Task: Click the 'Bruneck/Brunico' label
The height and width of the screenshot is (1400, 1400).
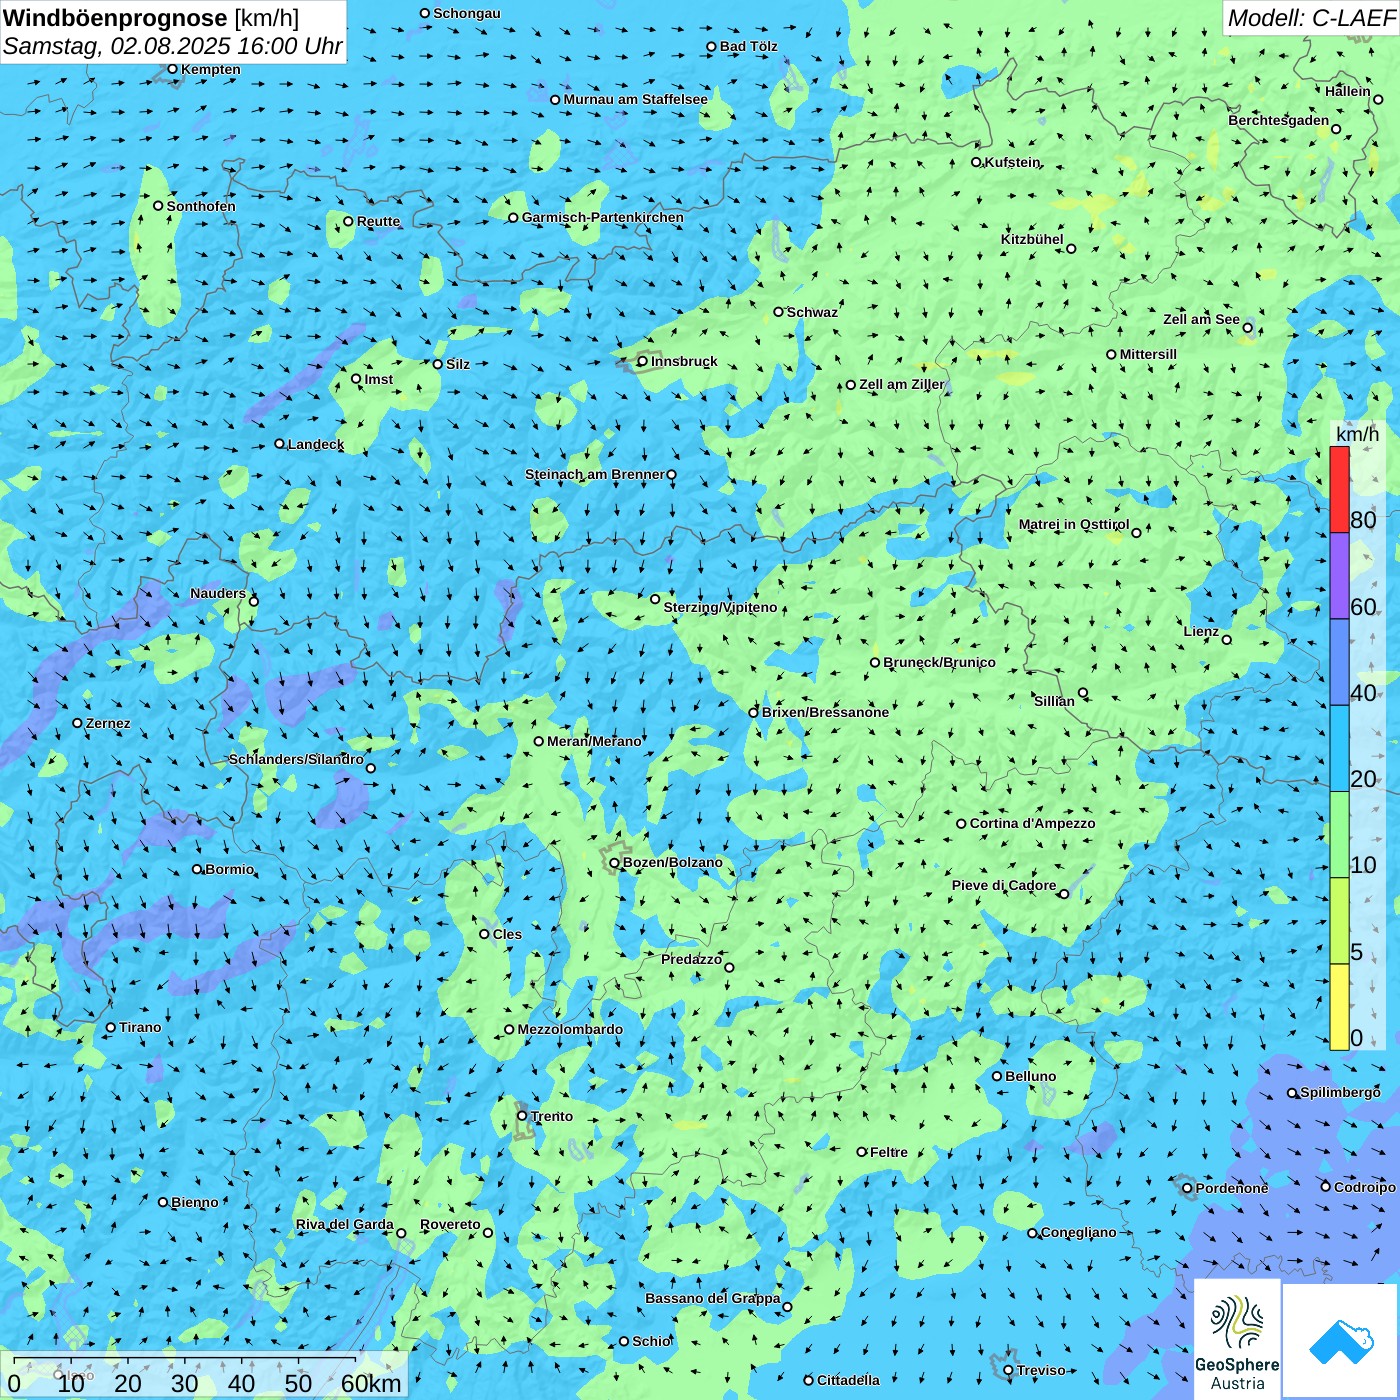Action: 939,662
